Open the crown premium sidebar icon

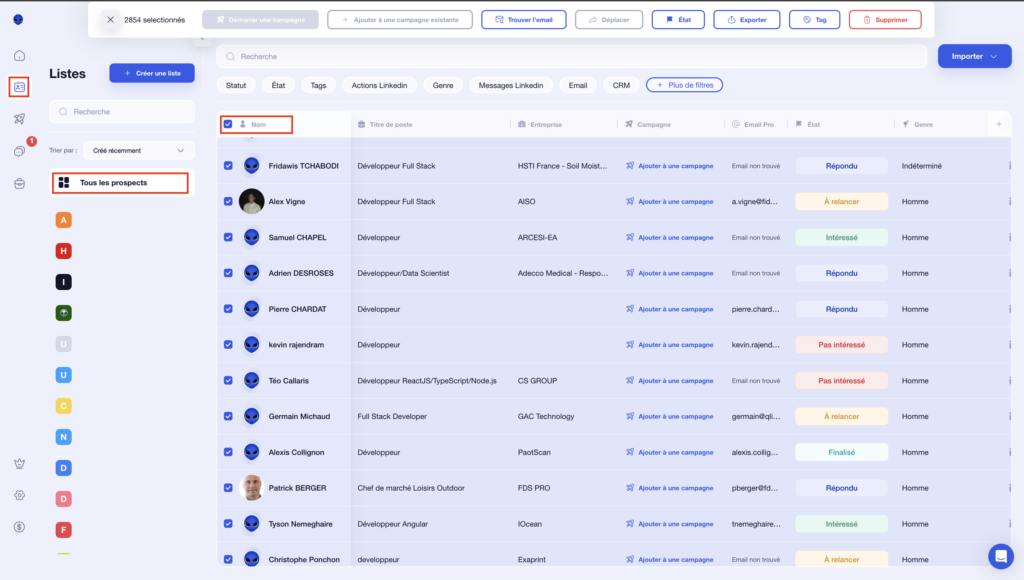[x=20, y=464]
